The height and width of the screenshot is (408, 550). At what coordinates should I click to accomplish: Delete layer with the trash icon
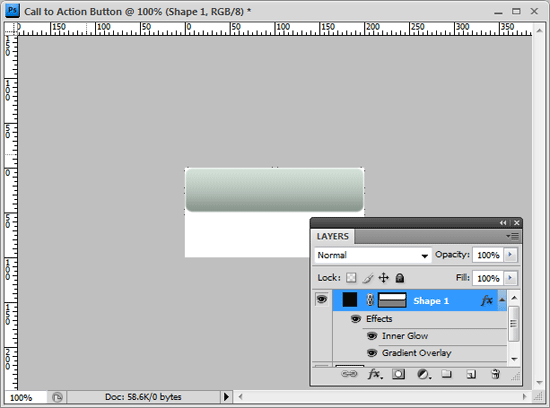tap(495, 374)
